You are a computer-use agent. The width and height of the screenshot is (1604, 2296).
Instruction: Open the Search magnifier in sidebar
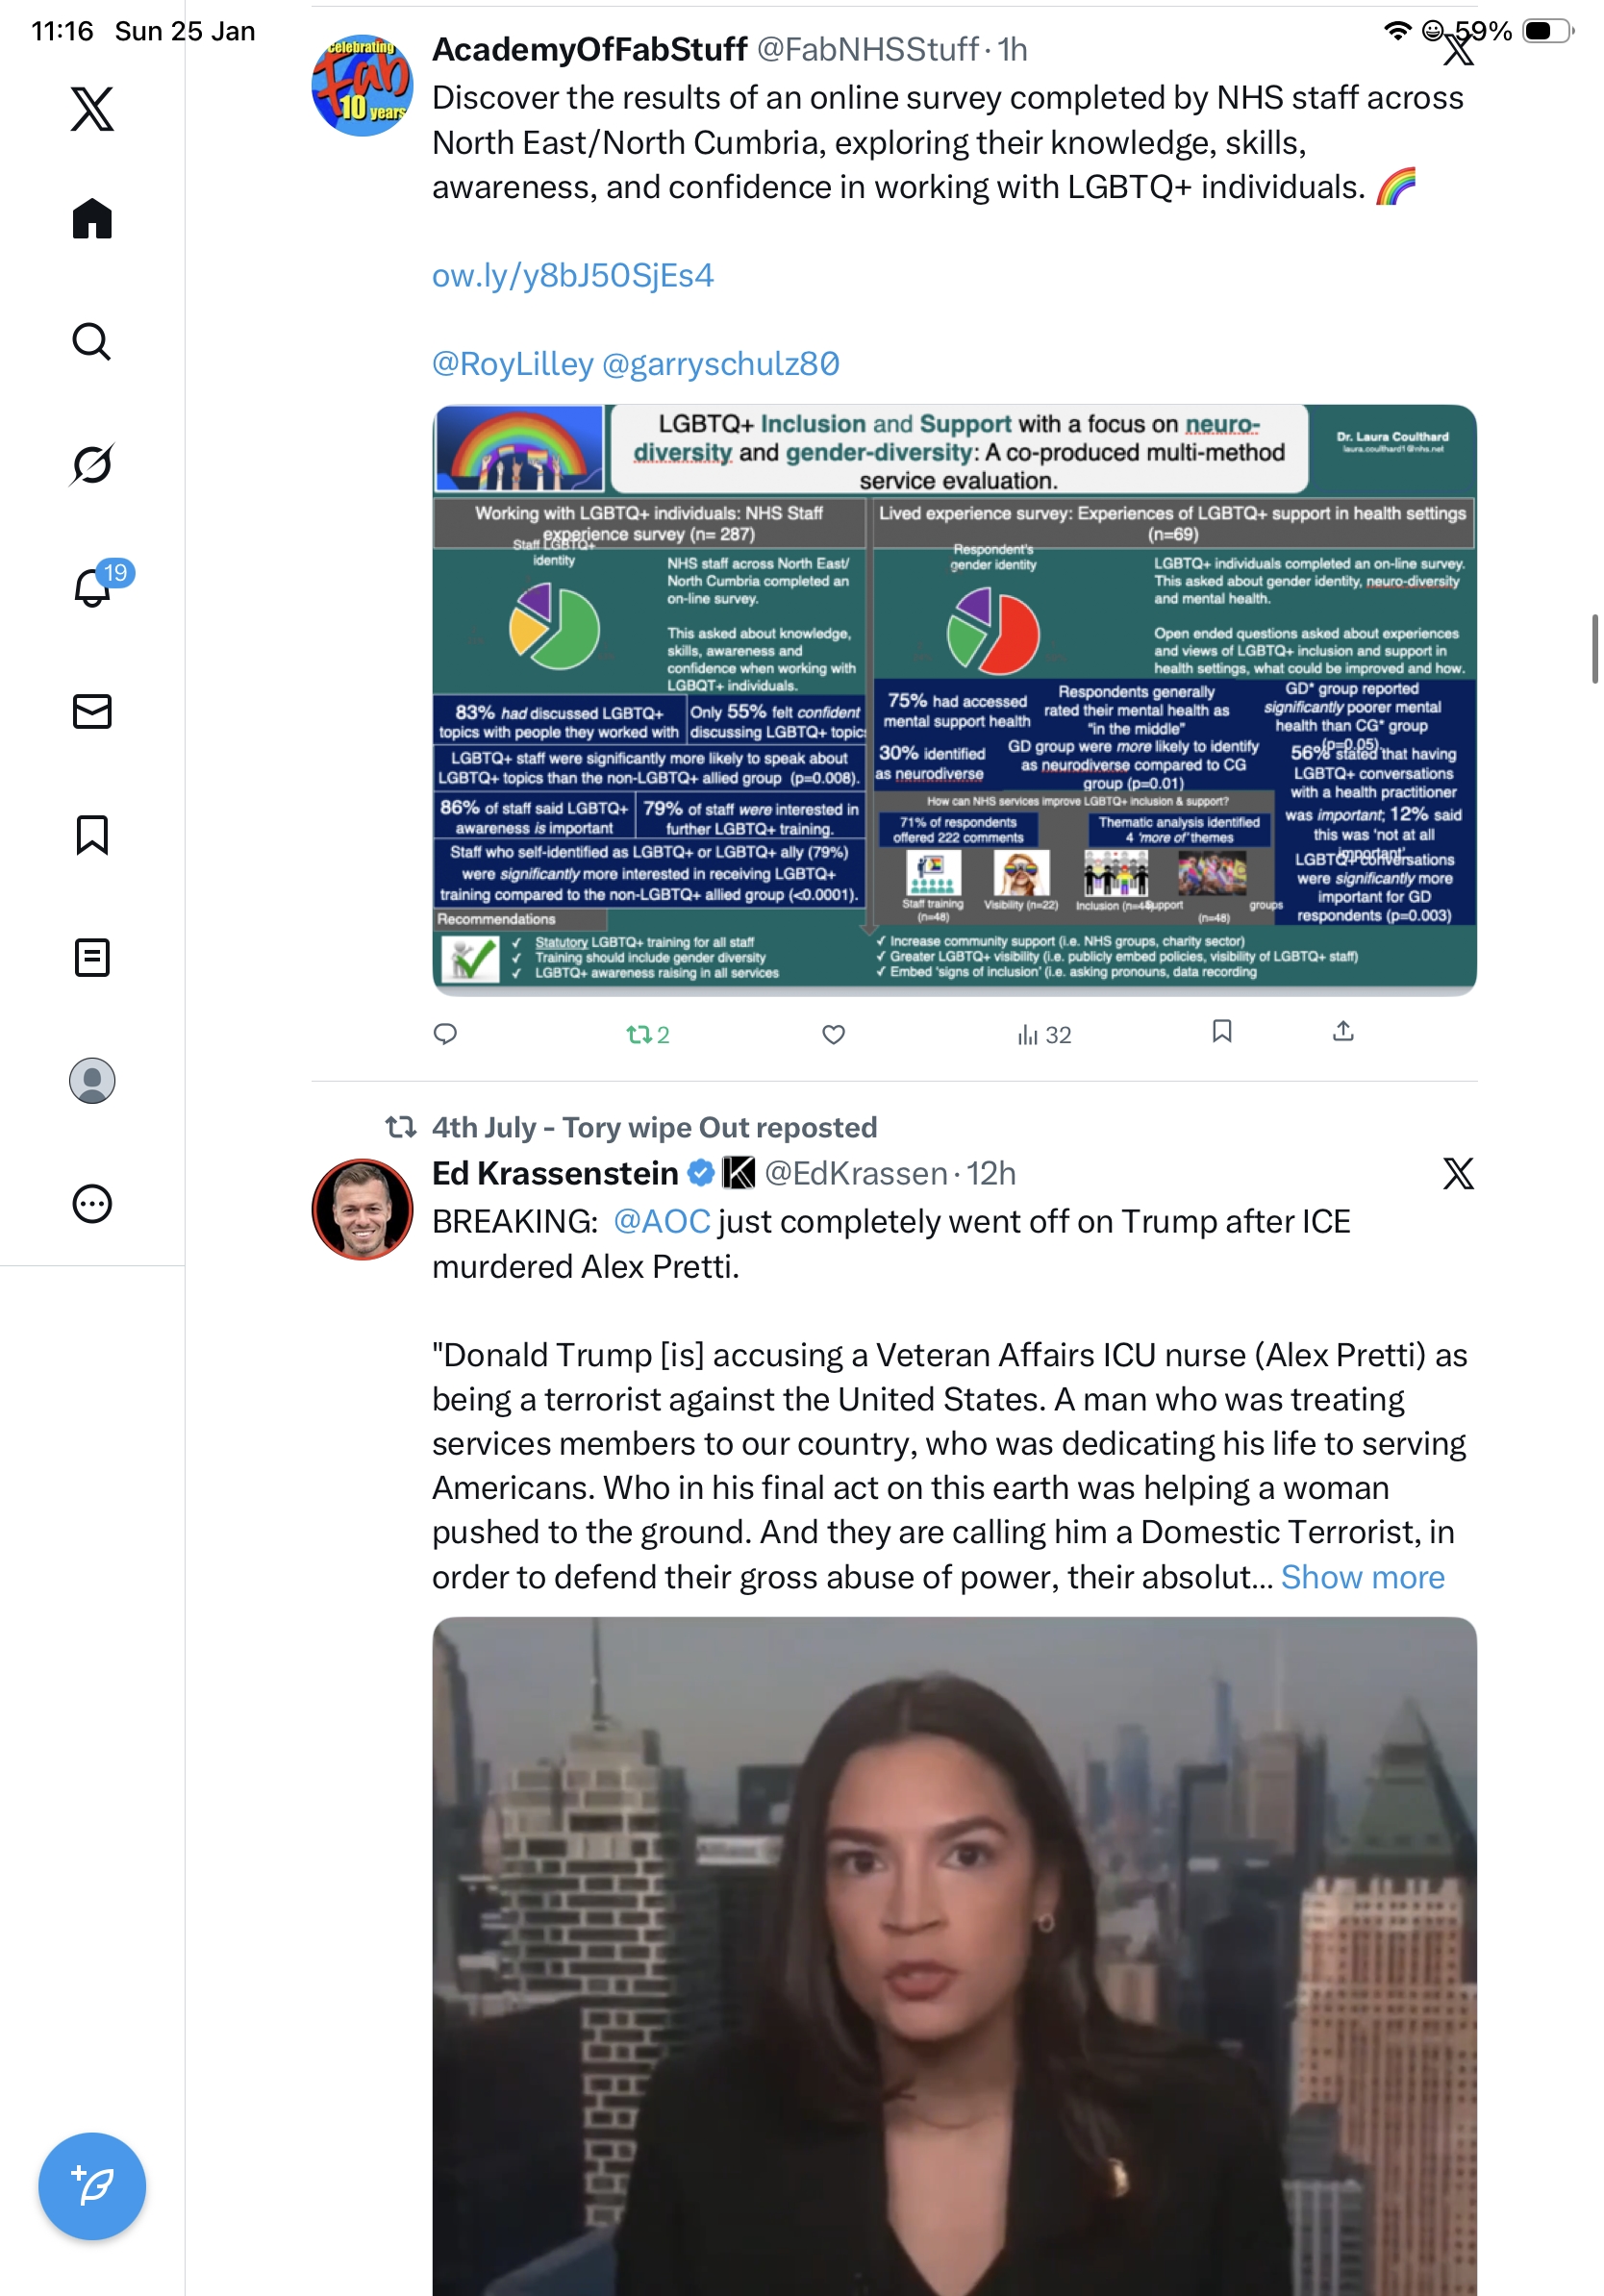tap(92, 341)
